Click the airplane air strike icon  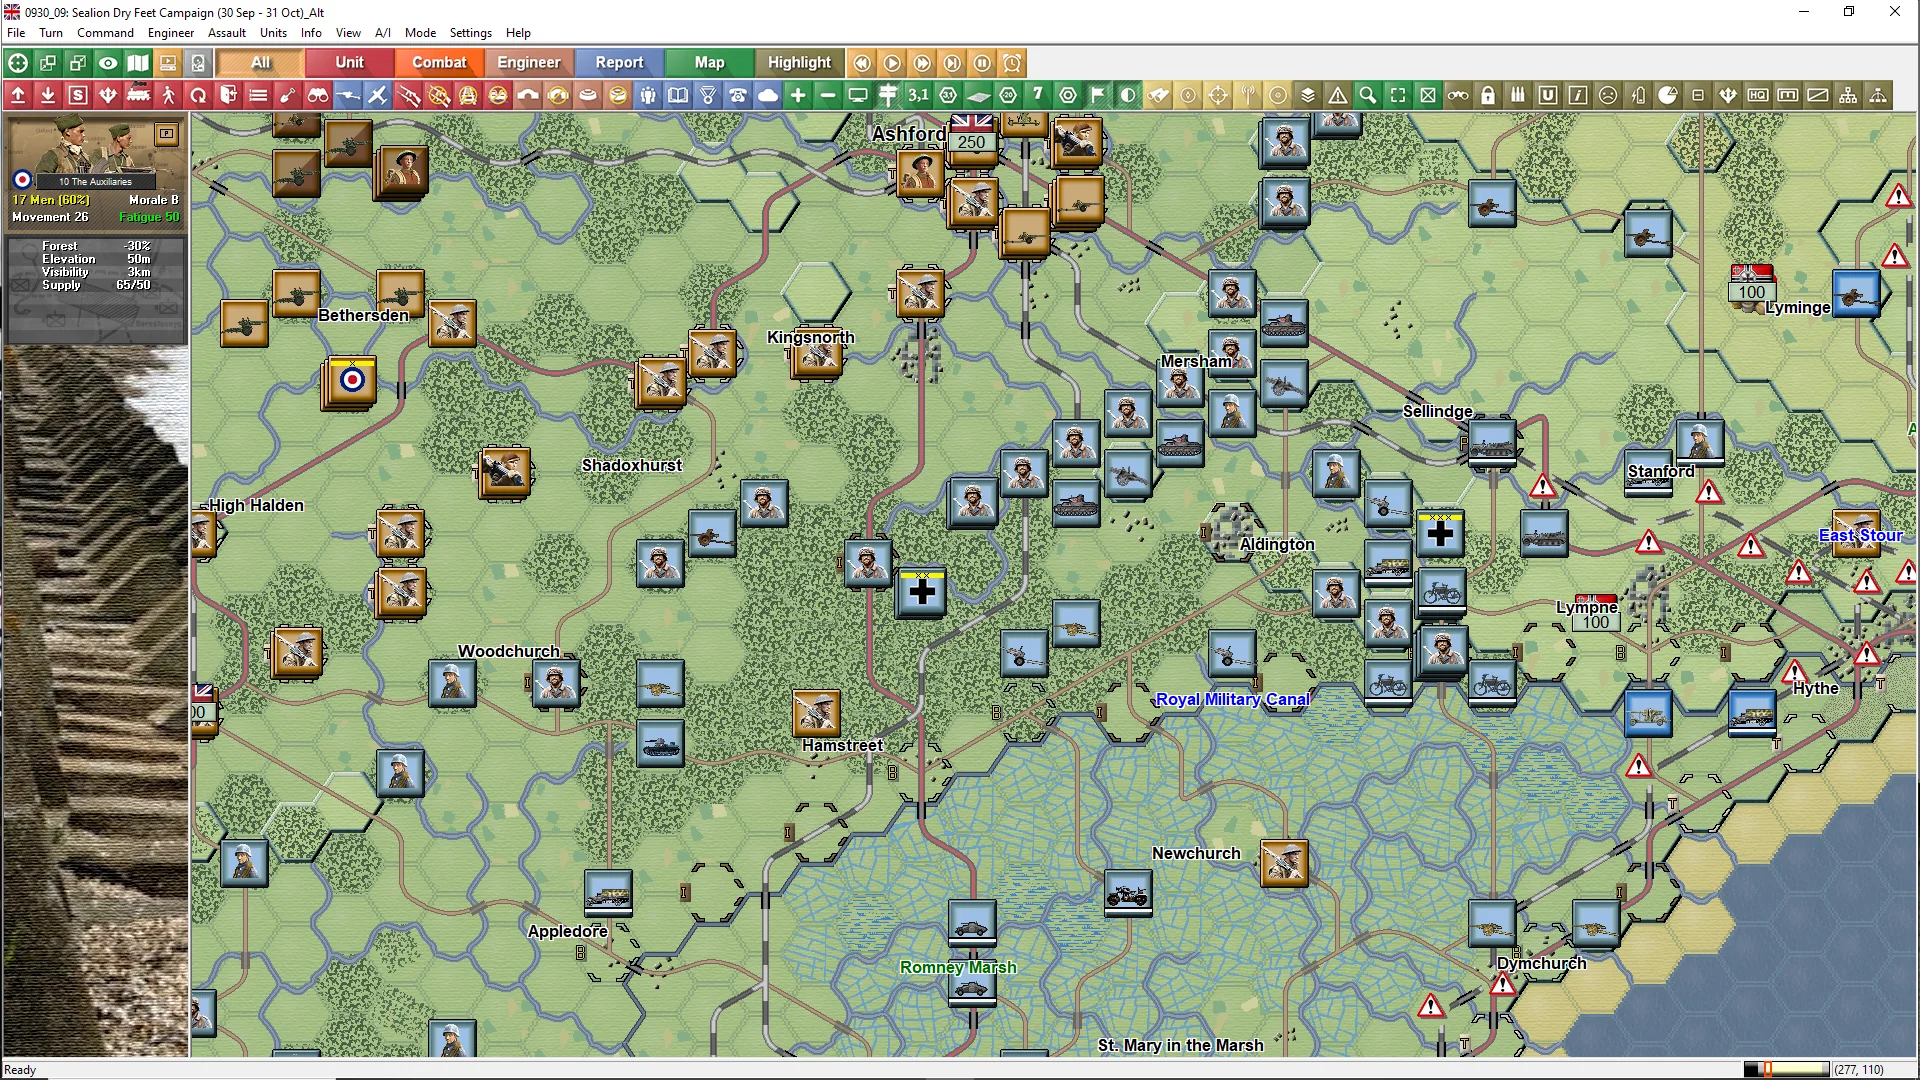coord(378,96)
